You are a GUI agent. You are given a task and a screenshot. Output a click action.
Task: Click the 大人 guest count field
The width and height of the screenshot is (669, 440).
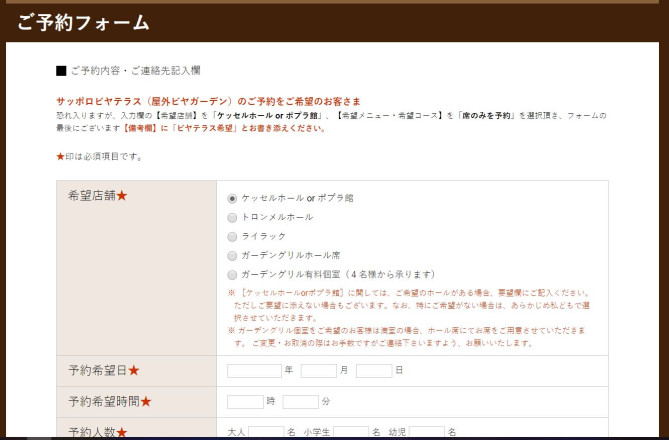pyautogui.click(x=266, y=432)
